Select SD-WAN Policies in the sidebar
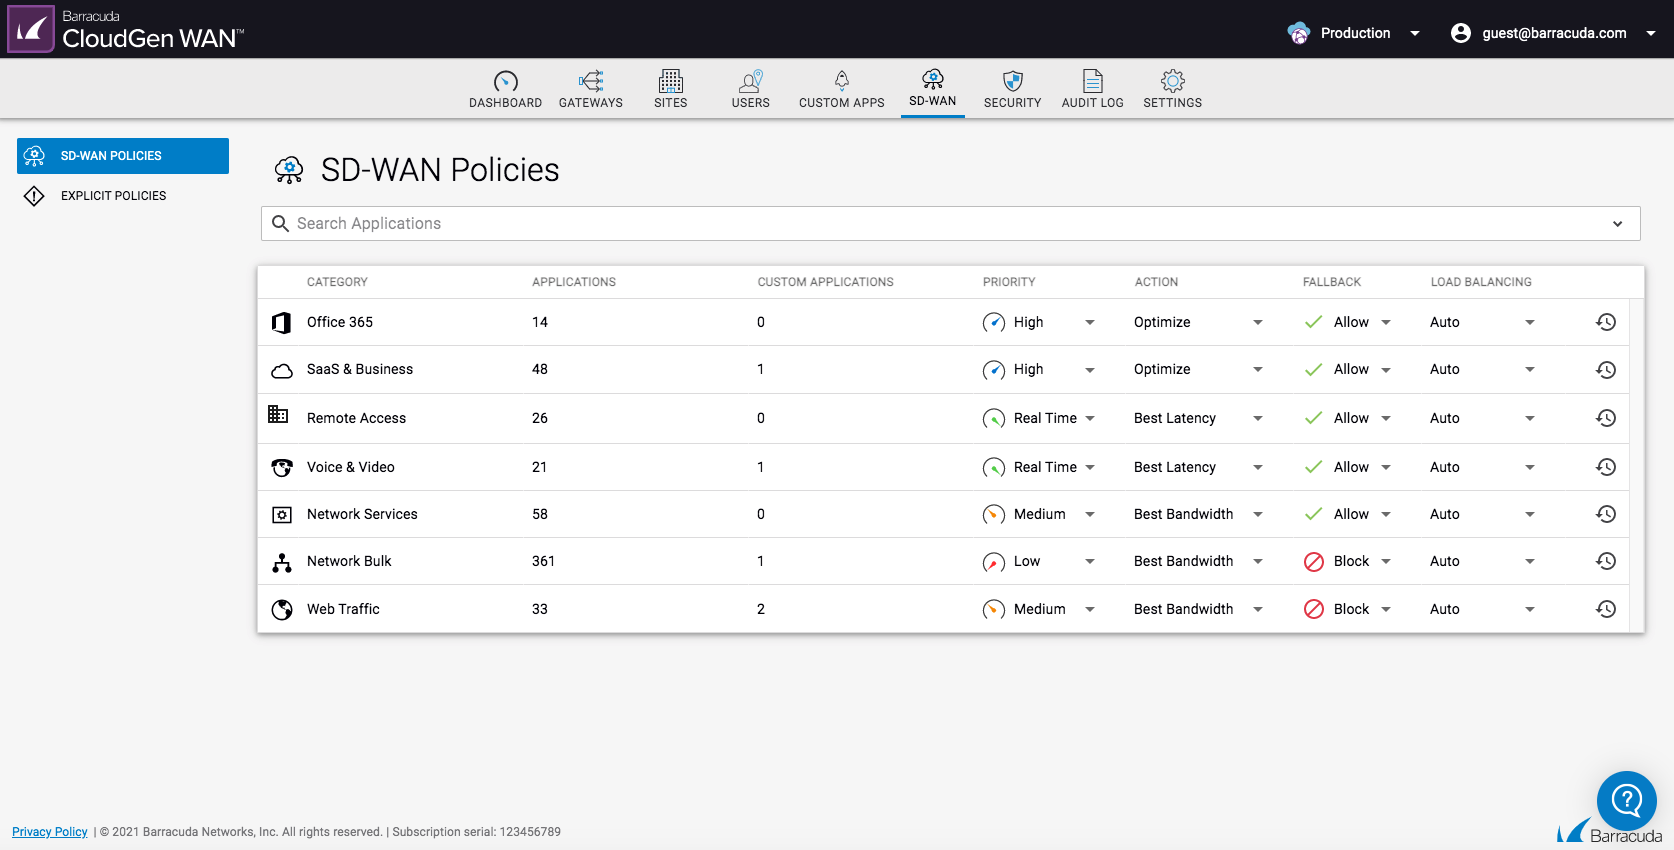The height and width of the screenshot is (850, 1674). (123, 156)
